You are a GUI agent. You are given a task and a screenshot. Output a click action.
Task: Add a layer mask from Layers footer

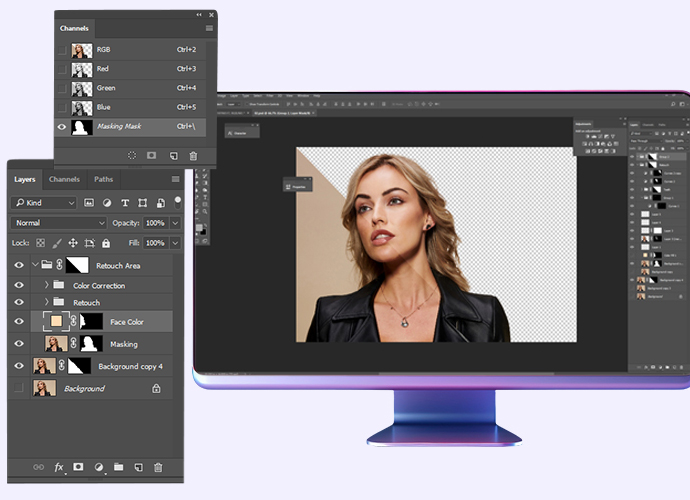pos(78,467)
